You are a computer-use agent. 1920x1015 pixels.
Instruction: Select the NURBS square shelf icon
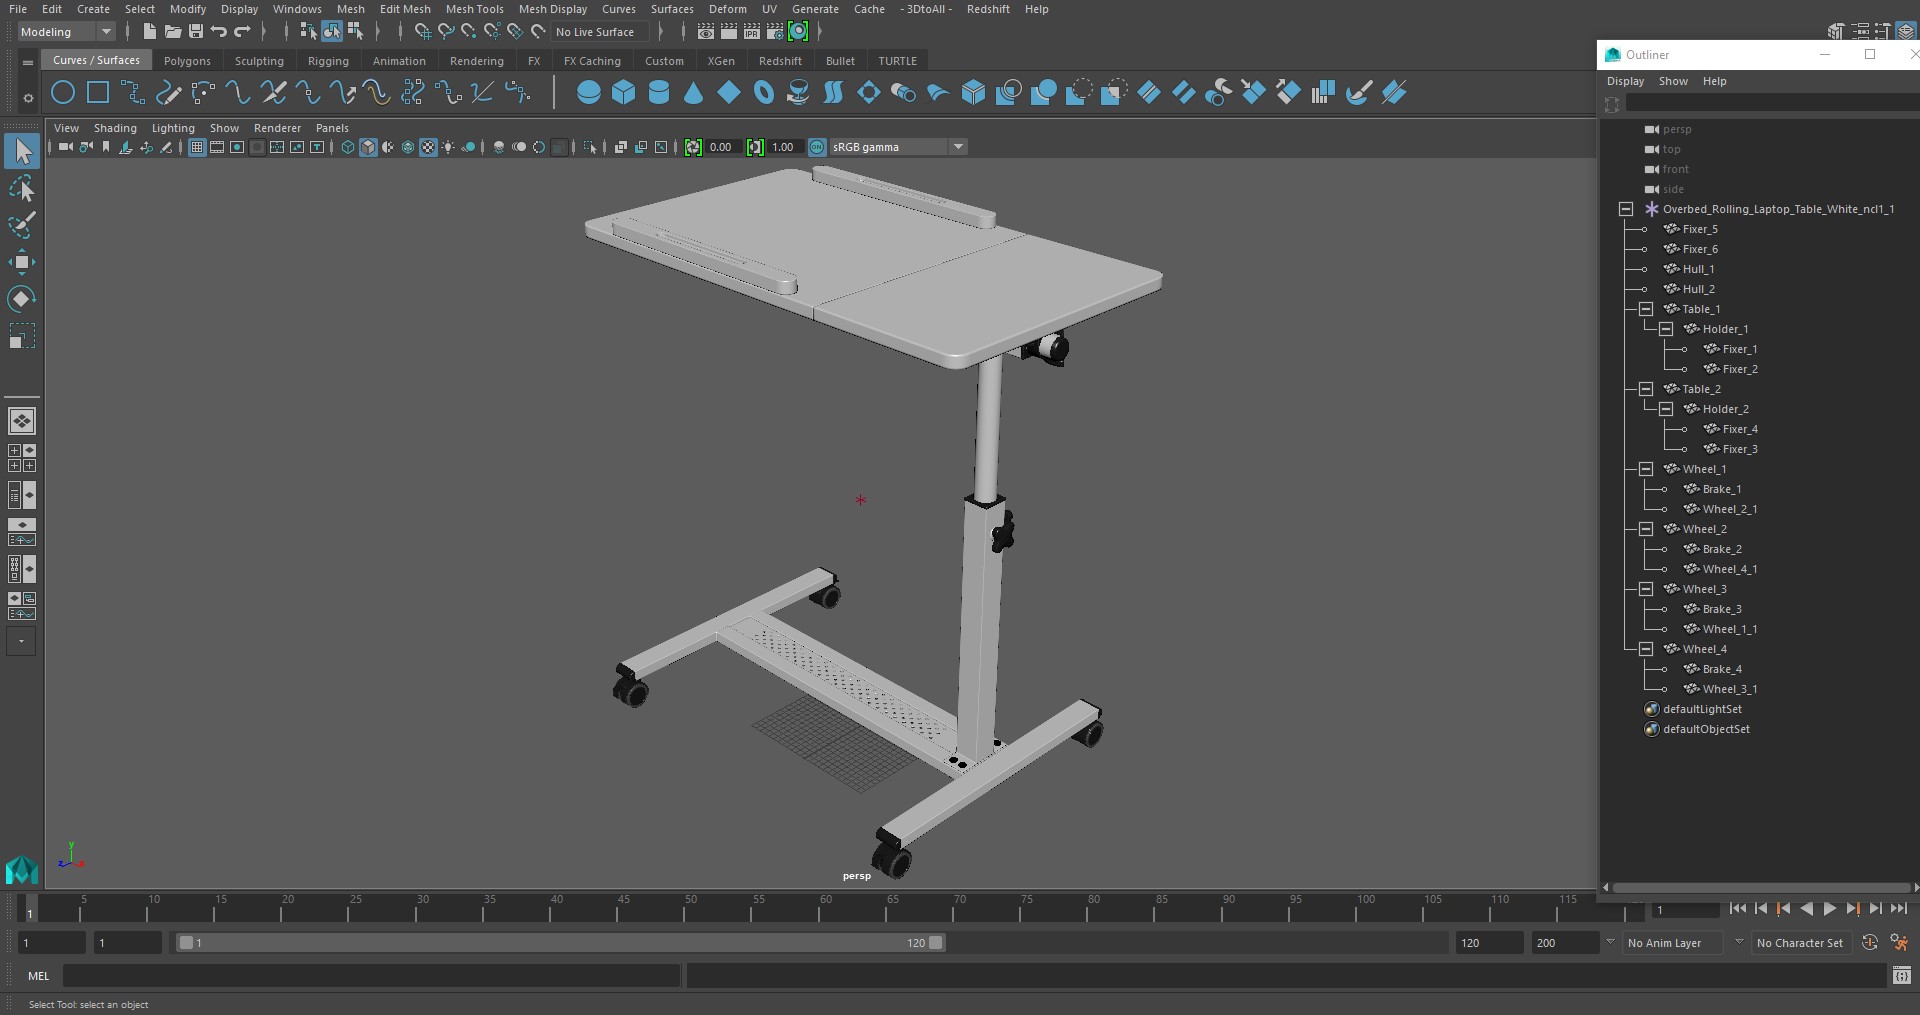pos(98,93)
